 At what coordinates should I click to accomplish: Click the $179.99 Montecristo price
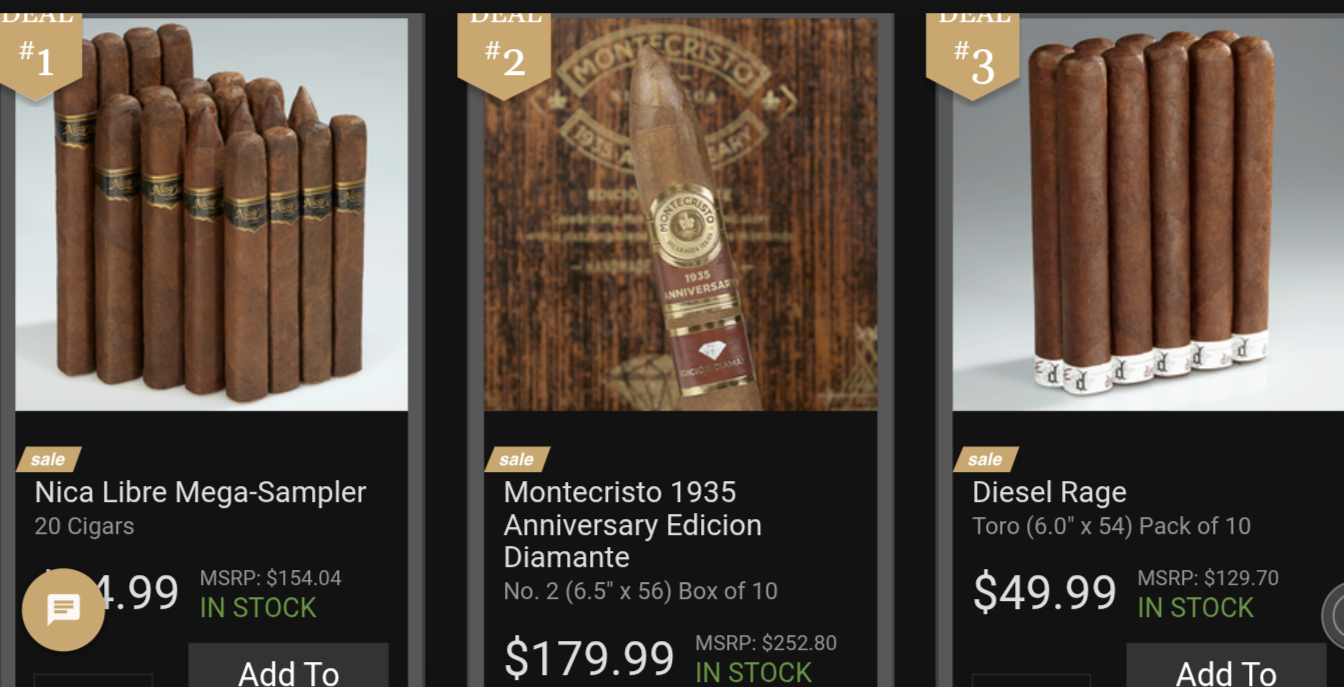click(589, 658)
